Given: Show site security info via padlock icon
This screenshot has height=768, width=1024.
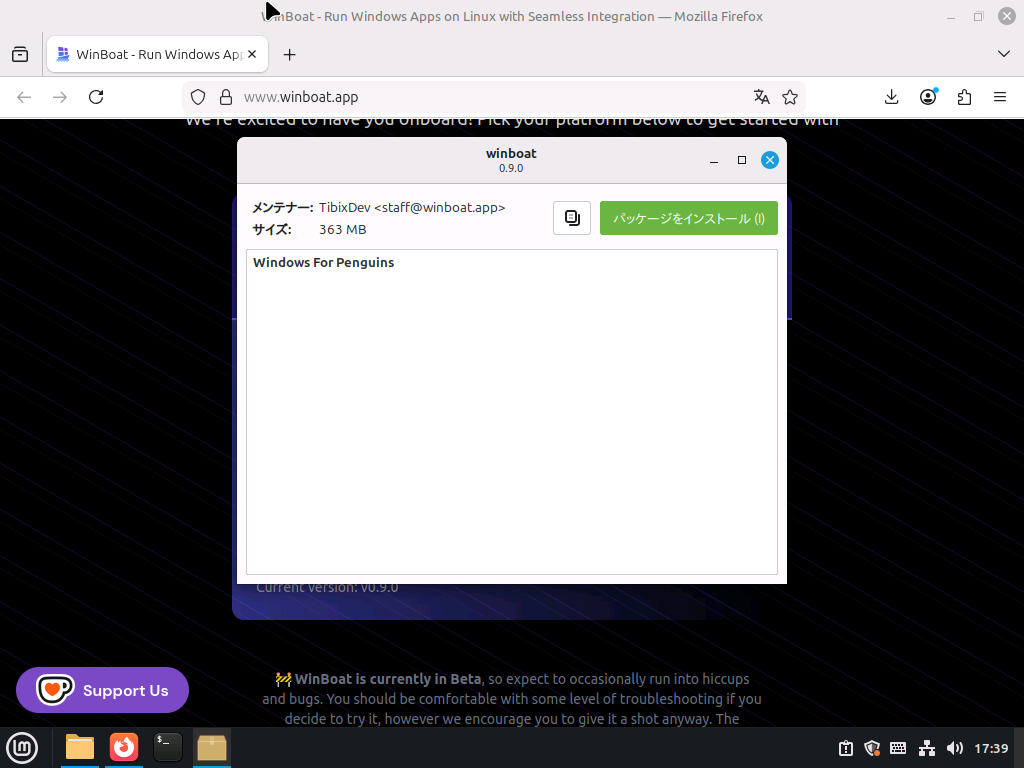Looking at the screenshot, I should [x=226, y=97].
